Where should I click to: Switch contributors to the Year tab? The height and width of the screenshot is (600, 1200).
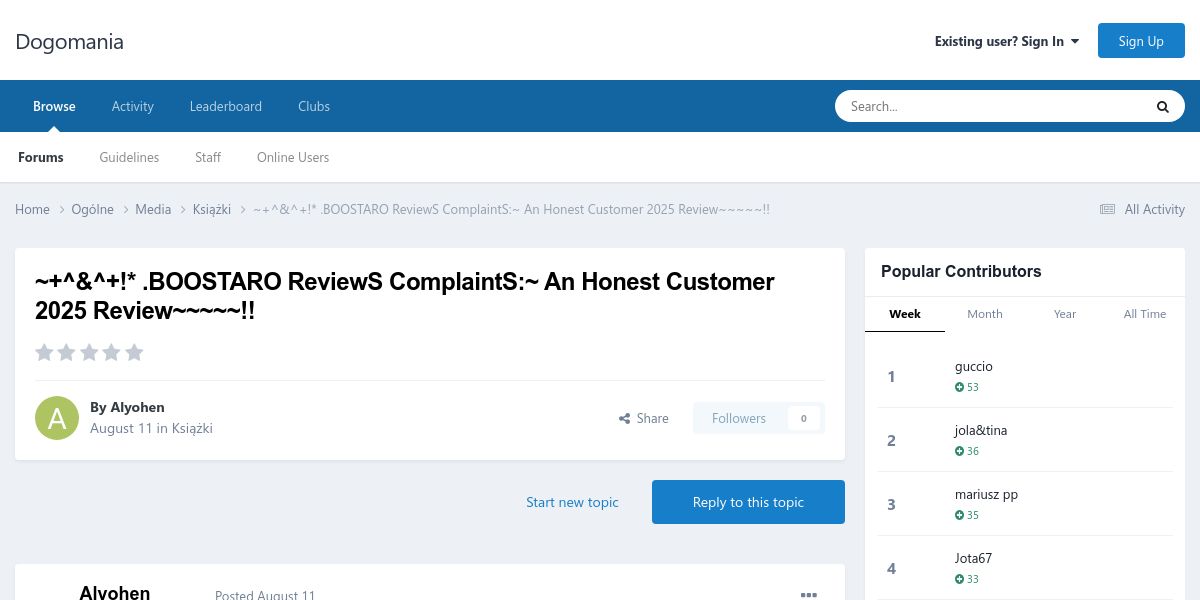point(1065,314)
